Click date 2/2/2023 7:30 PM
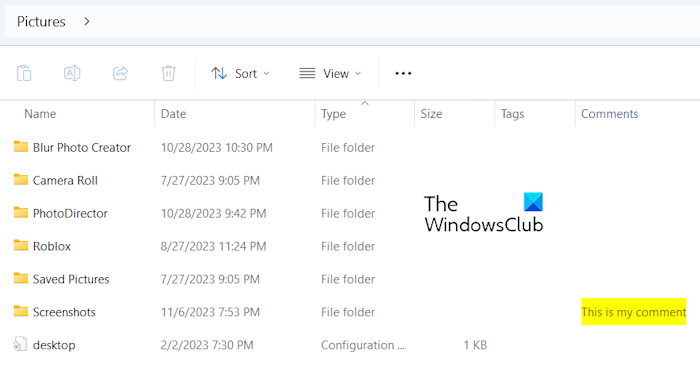700x375 pixels. tap(207, 345)
